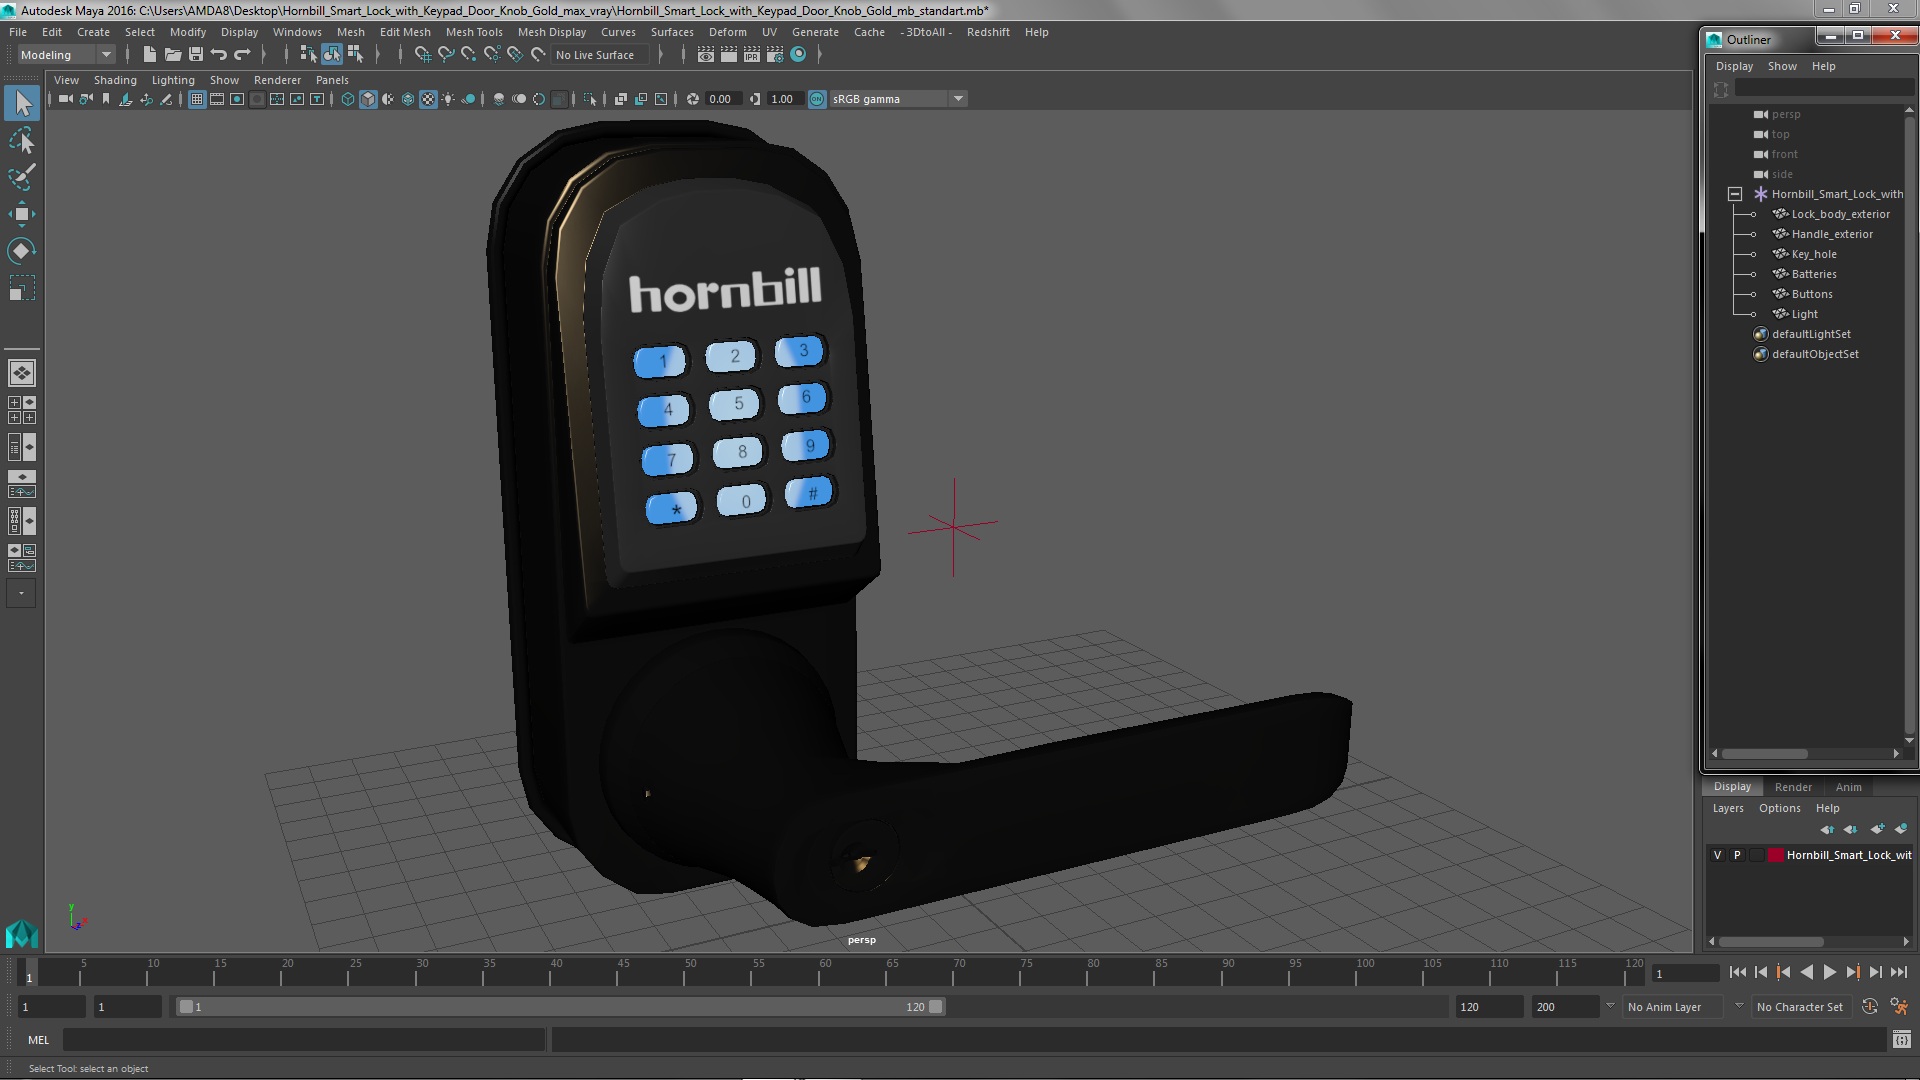Screen dimensions: 1920x1080
Task: Enable Wireframe shading cube icon
Action: [x=348, y=99]
